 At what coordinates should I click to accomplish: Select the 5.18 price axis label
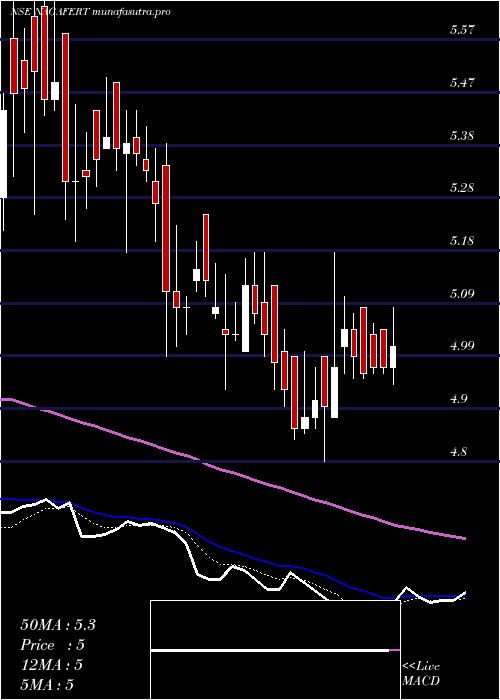tap(462, 241)
